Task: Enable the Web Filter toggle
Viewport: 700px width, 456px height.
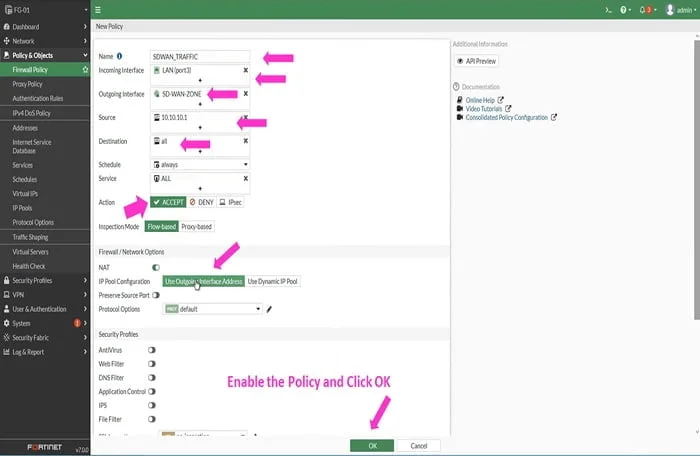Action: (152, 364)
